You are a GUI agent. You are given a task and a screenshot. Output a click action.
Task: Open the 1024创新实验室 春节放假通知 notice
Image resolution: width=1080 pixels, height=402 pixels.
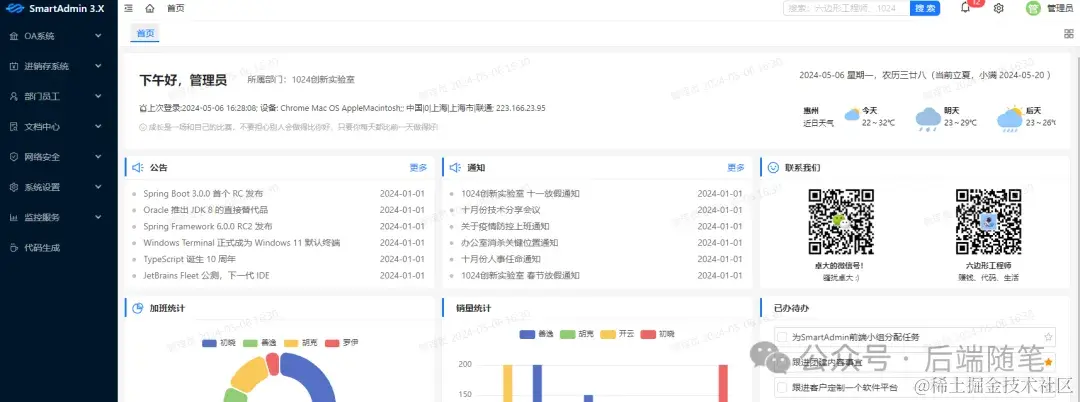[520, 275]
